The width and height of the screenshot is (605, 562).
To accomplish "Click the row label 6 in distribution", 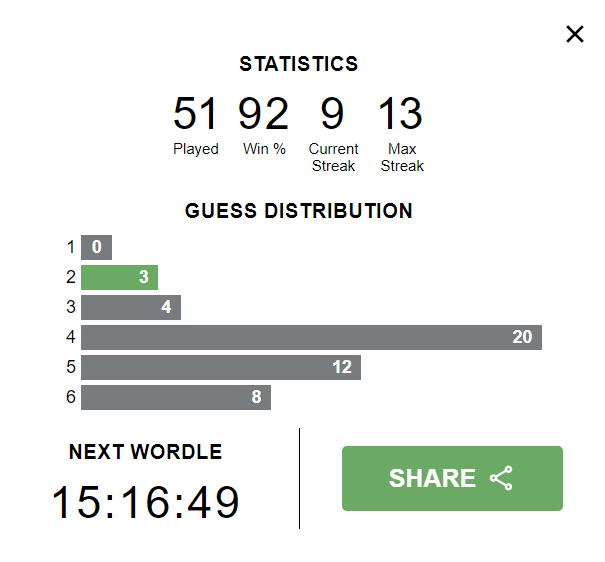I will pyautogui.click(x=71, y=397).
